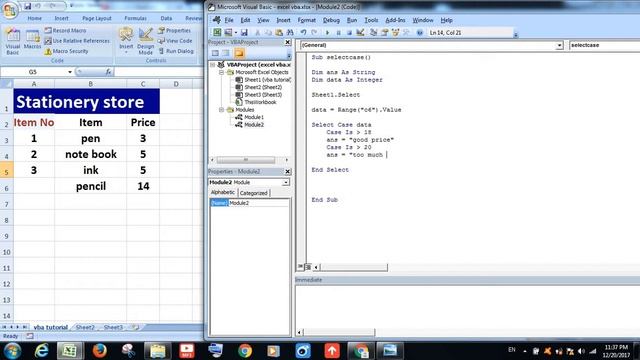Open the Name Box dropdown in Excel

[x=70, y=72]
